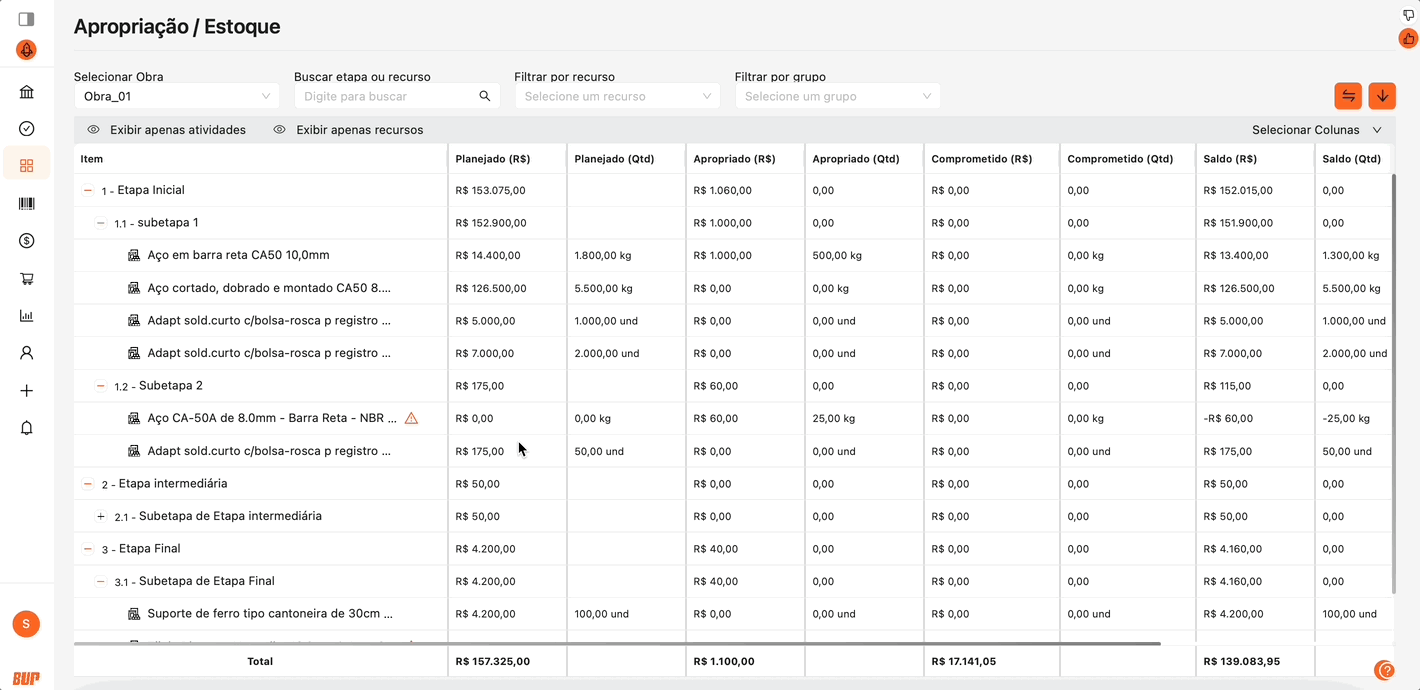The height and width of the screenshot is (690, 1420).
Task: Collapse the 1 - Etapa Inicial row
Action: click(88, 190)
